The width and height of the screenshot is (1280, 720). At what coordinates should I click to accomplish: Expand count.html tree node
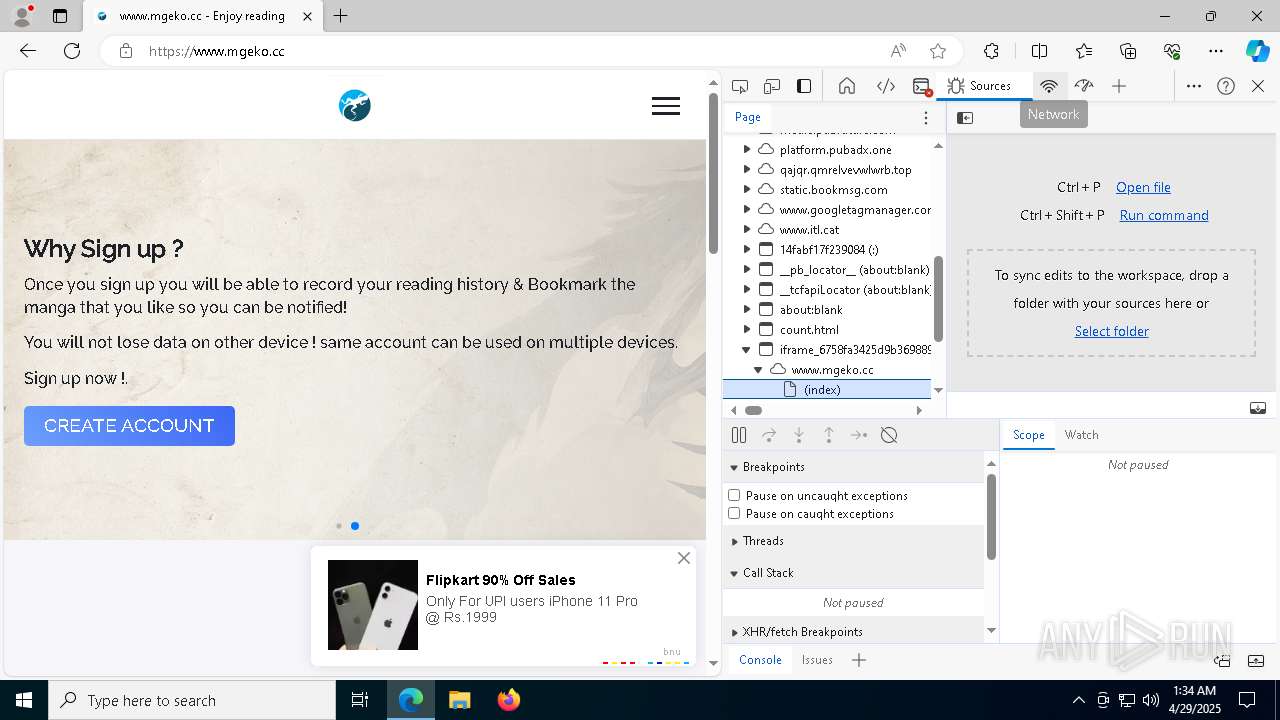click(x=747, y=329)
